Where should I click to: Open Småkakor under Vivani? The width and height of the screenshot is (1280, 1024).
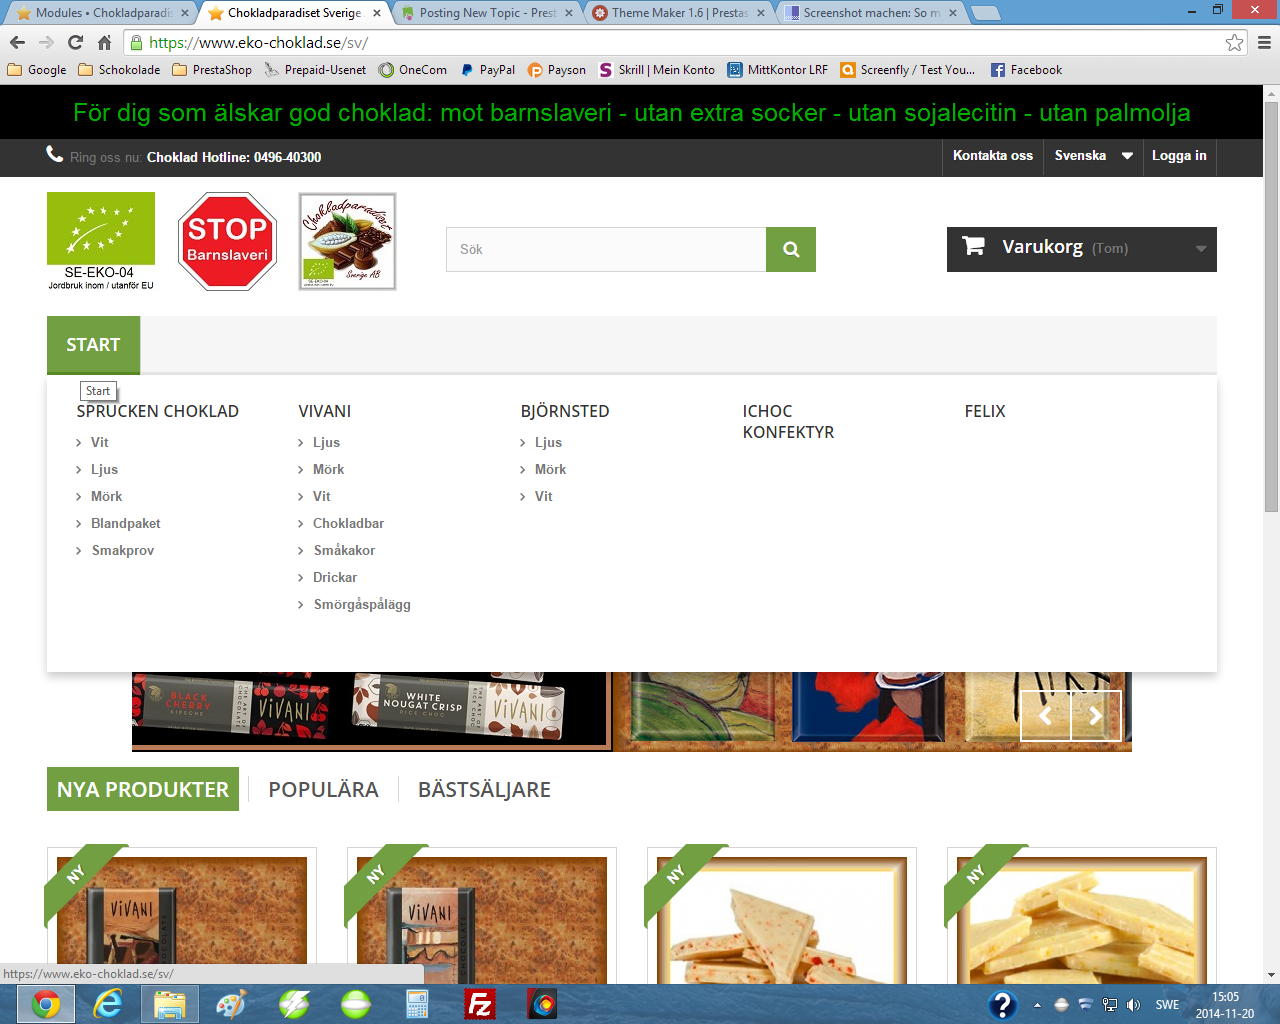pos(344,550)
